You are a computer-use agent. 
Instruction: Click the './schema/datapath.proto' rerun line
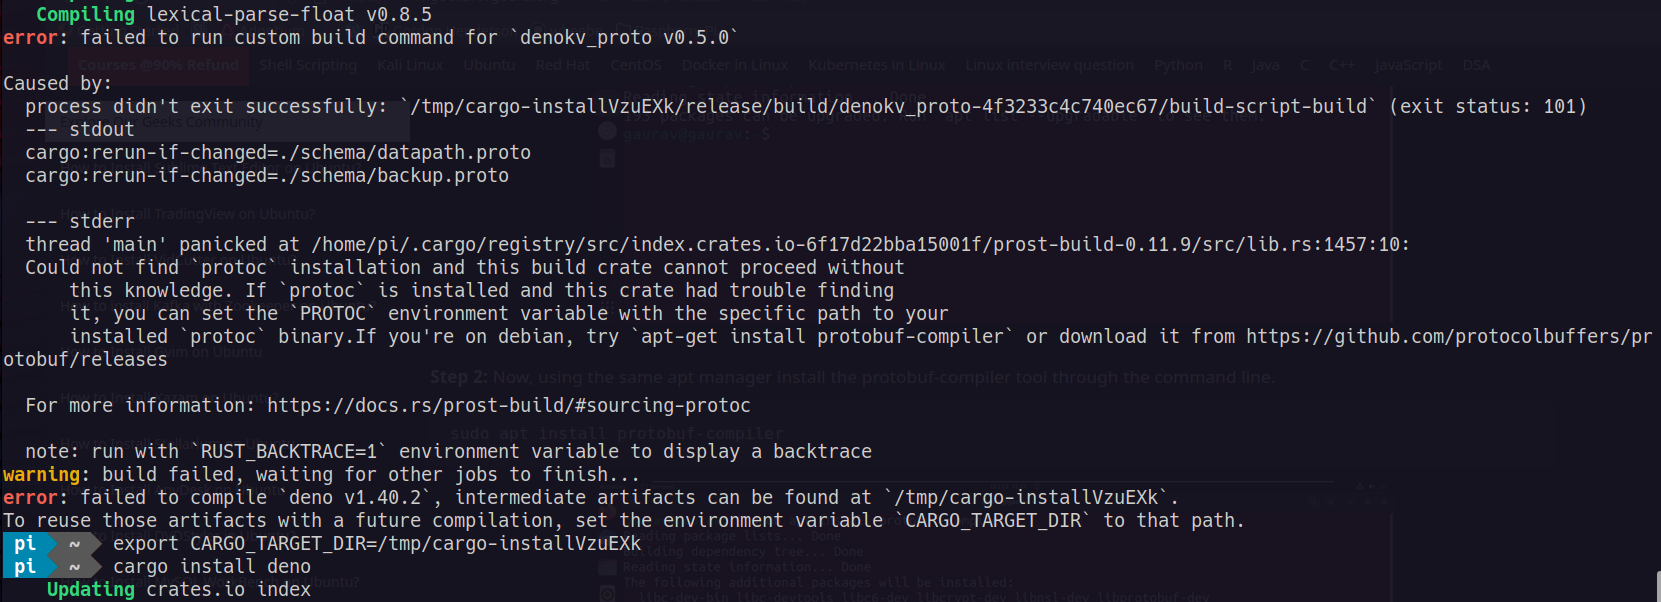pyautogui.click(x=278, y=152)
